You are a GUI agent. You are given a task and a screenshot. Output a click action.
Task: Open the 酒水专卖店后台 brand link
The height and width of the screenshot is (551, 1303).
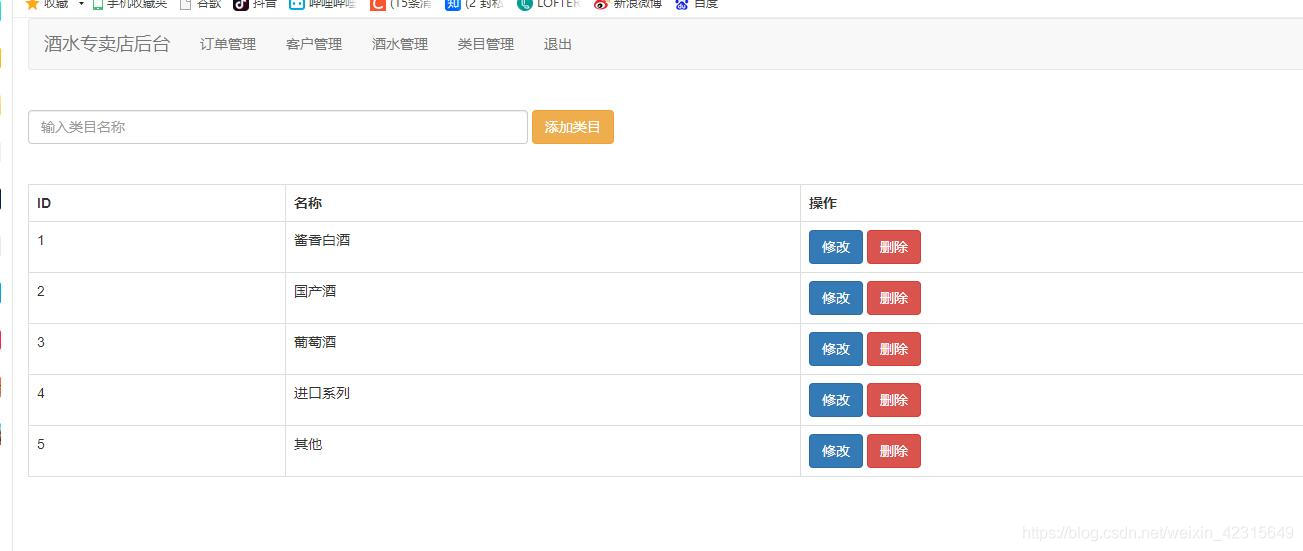[107, 44]
